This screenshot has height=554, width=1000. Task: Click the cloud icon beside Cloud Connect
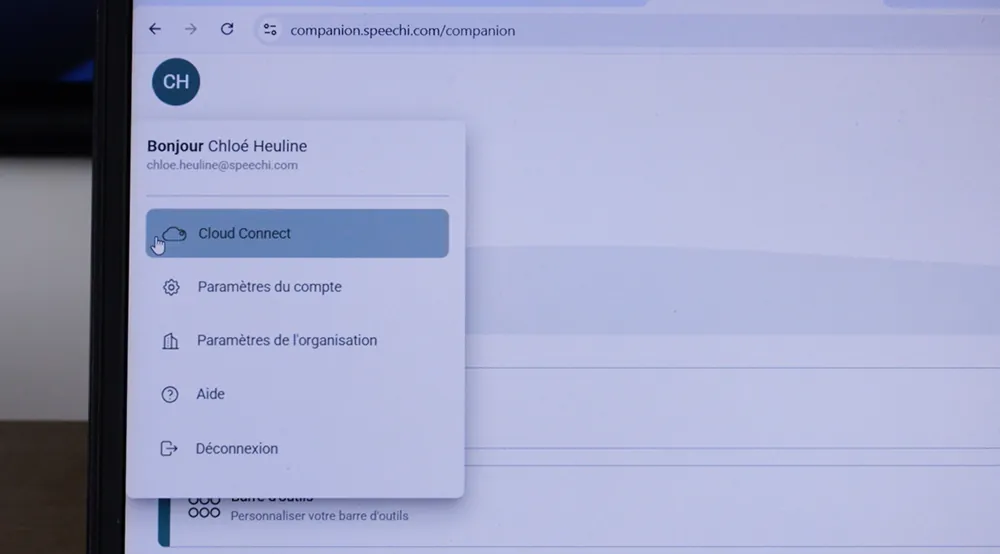point(173,234)
